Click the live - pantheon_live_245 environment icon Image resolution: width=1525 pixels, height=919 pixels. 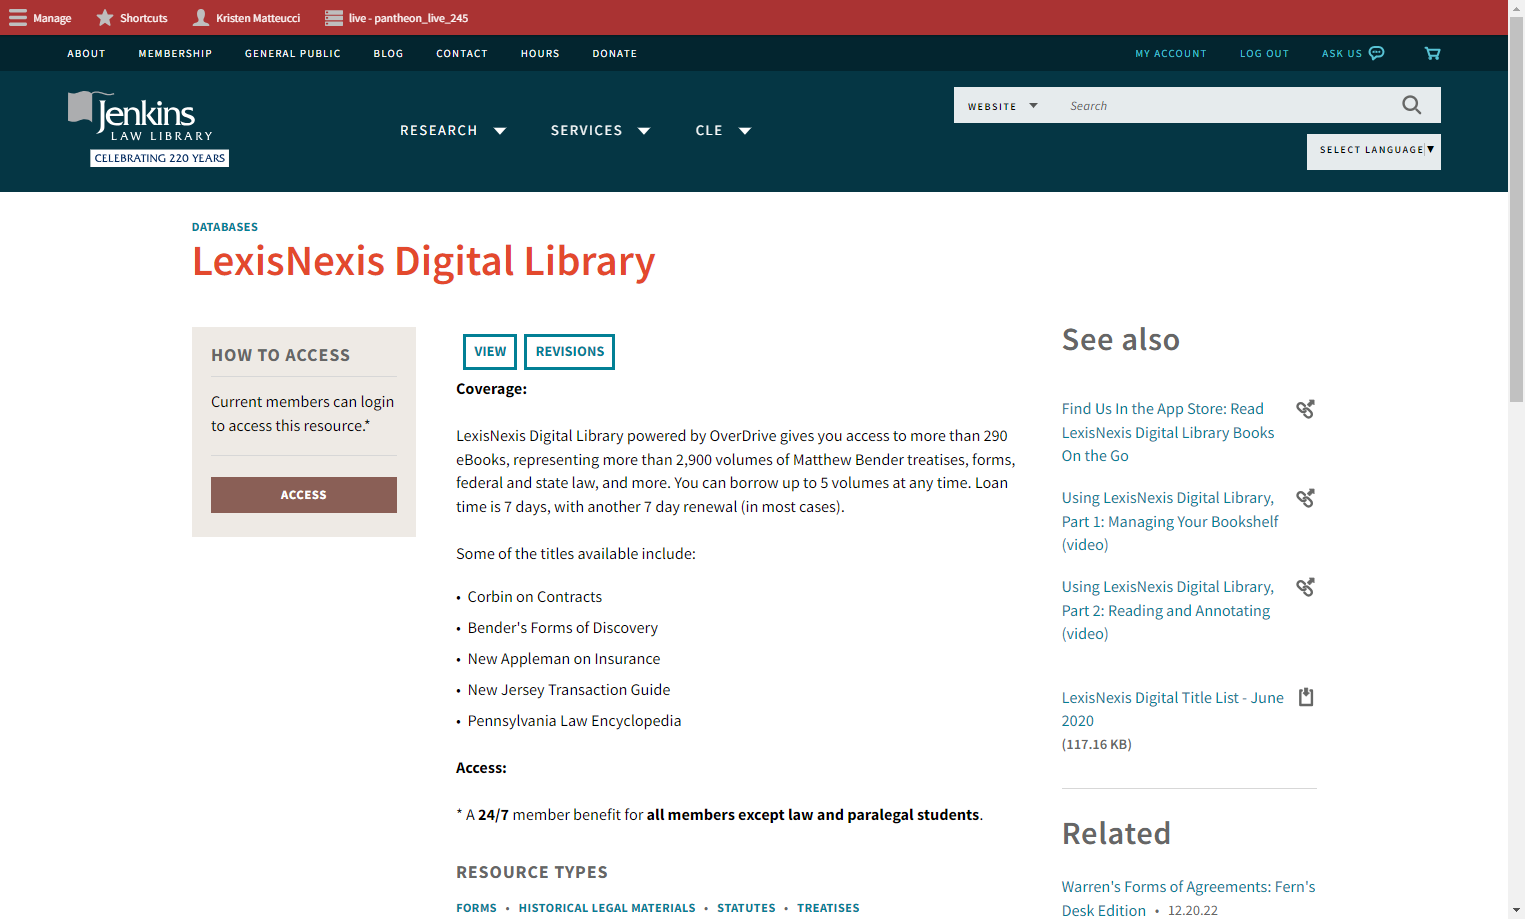click(334, 18)
